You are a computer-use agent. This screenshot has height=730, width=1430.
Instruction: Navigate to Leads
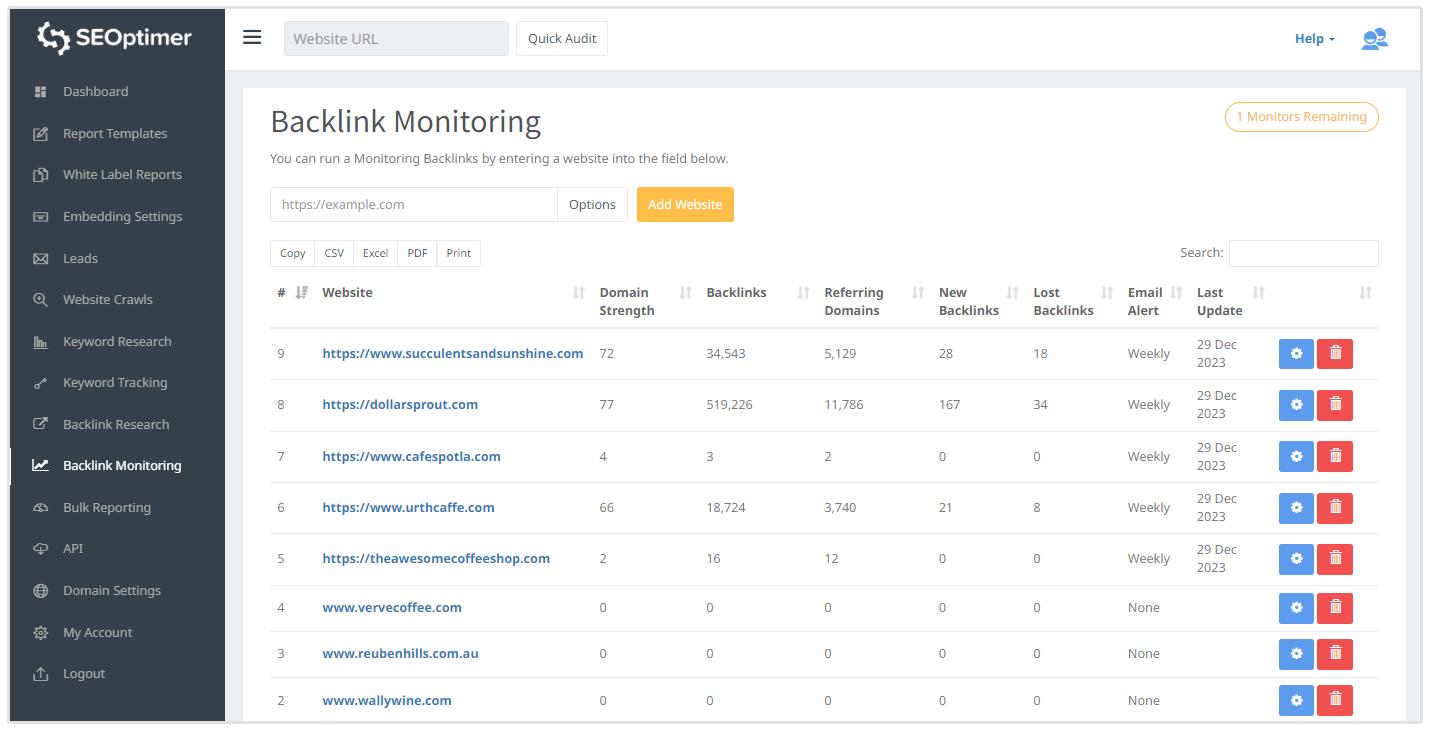80,258
